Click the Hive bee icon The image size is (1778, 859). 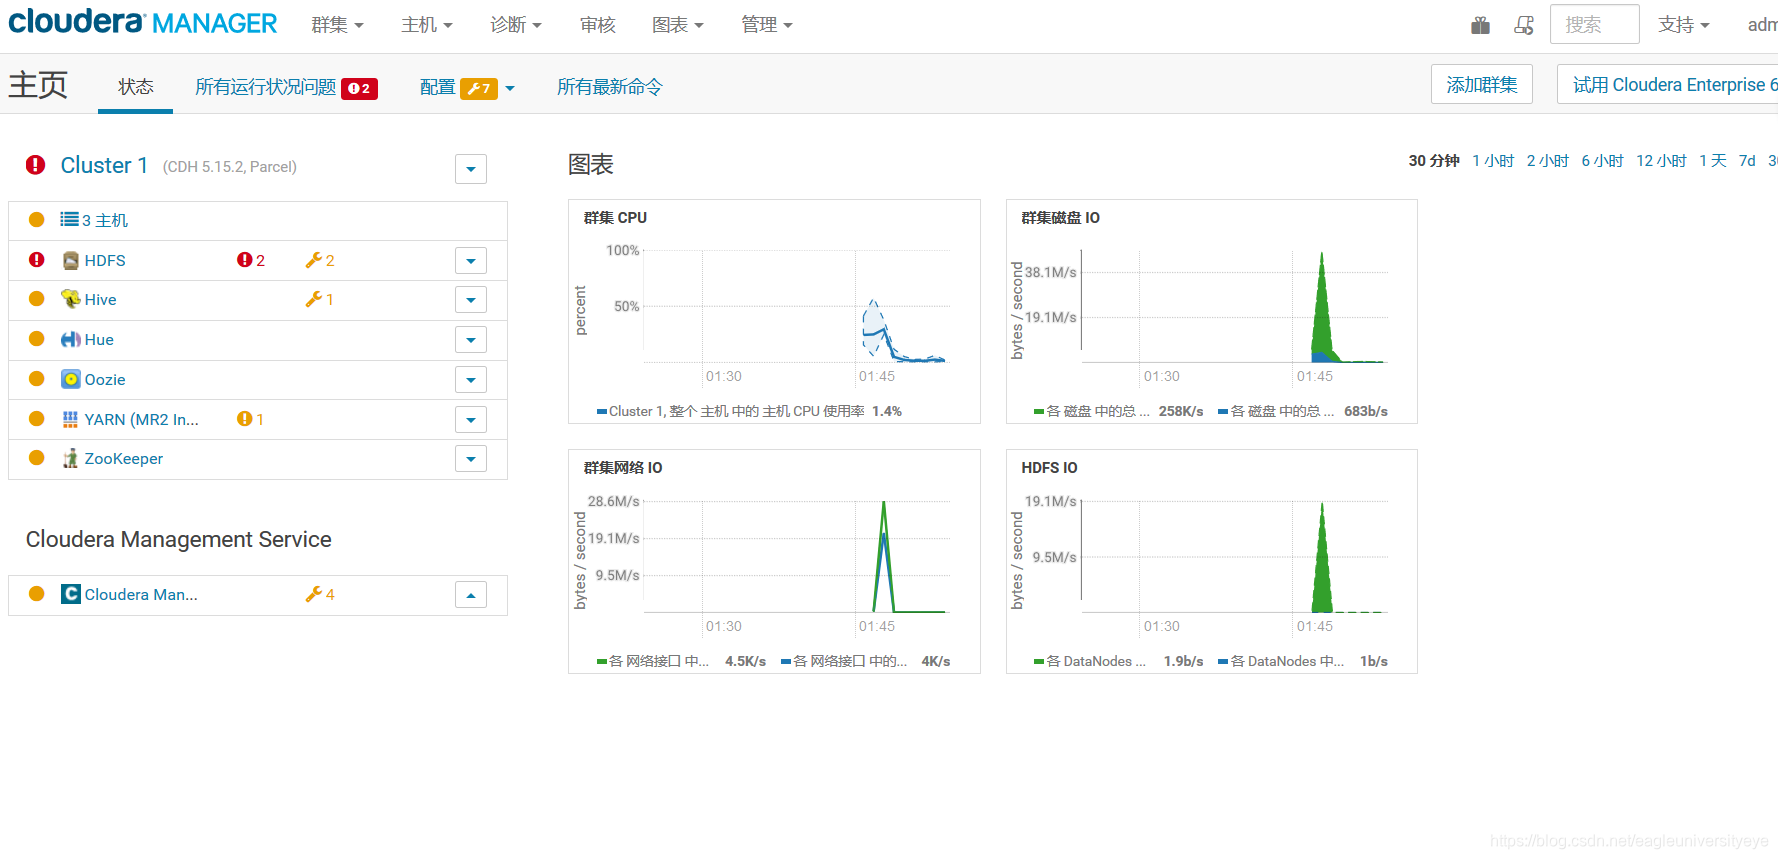point(71,299)
